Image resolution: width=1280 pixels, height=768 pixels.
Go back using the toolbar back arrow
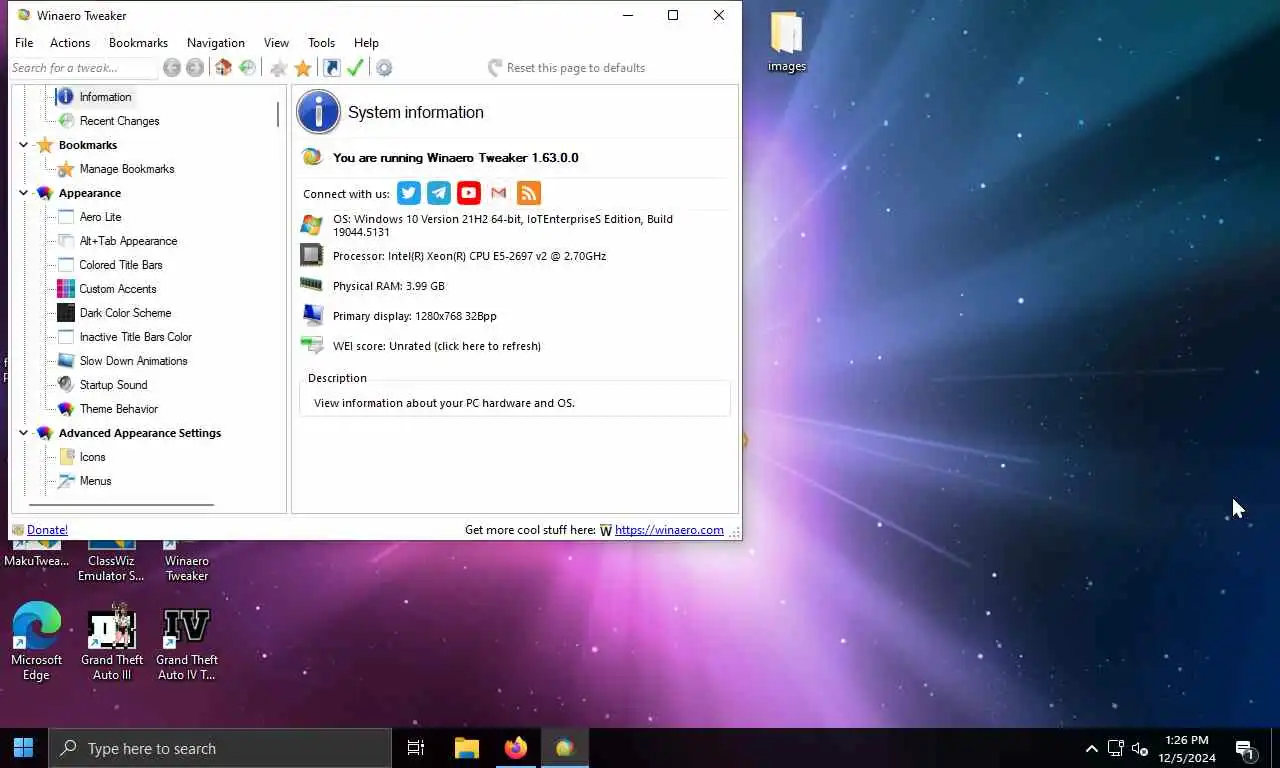(172, 68)
